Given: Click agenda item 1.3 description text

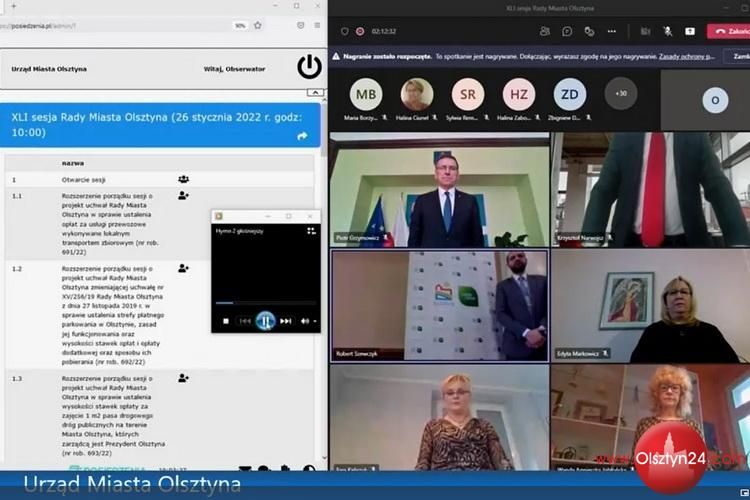Looking at the screenshot, I should click(x=113, y=415).
